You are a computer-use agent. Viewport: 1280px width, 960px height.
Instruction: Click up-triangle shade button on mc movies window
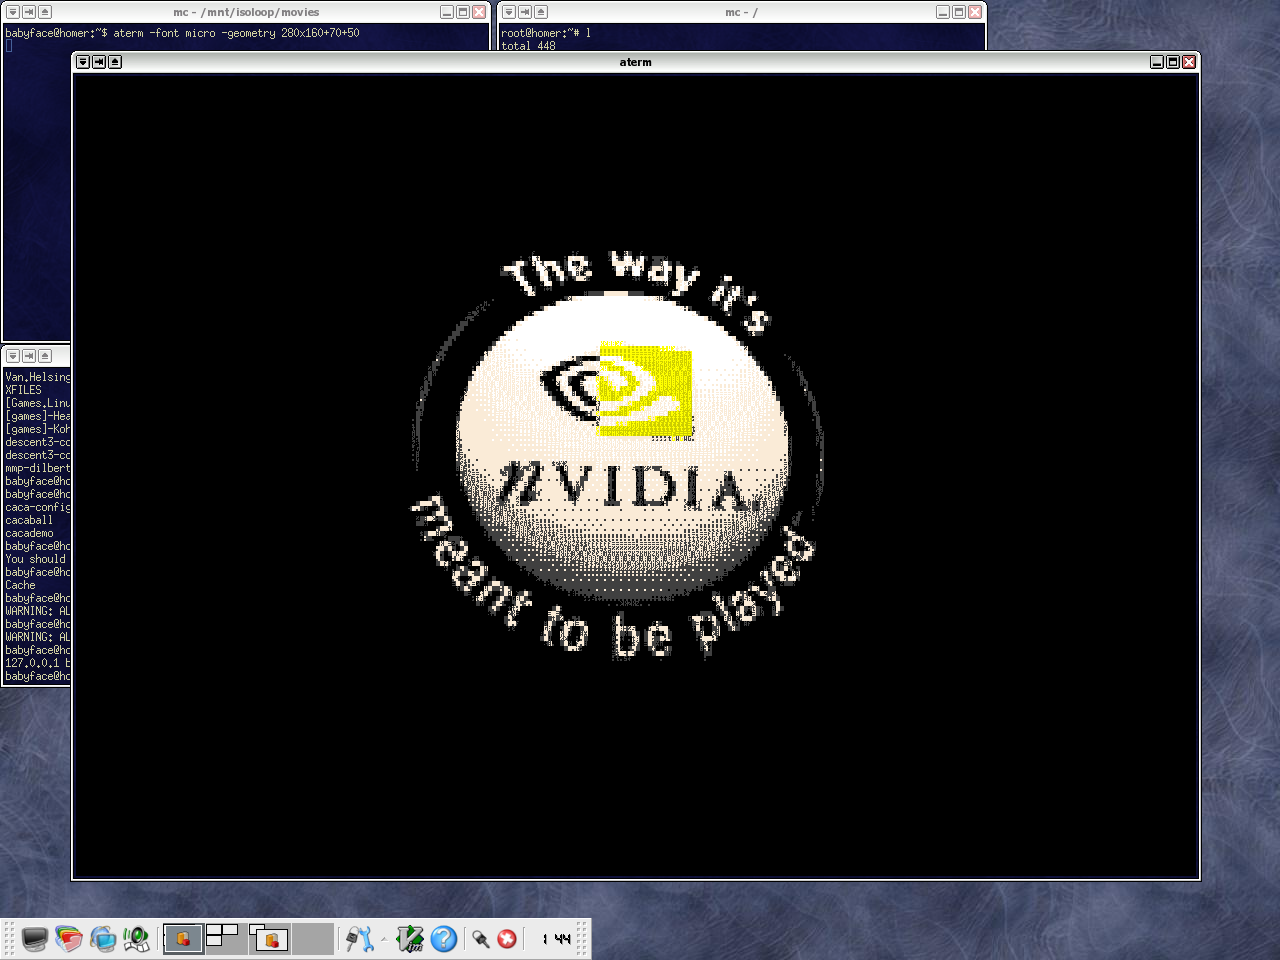45,12
